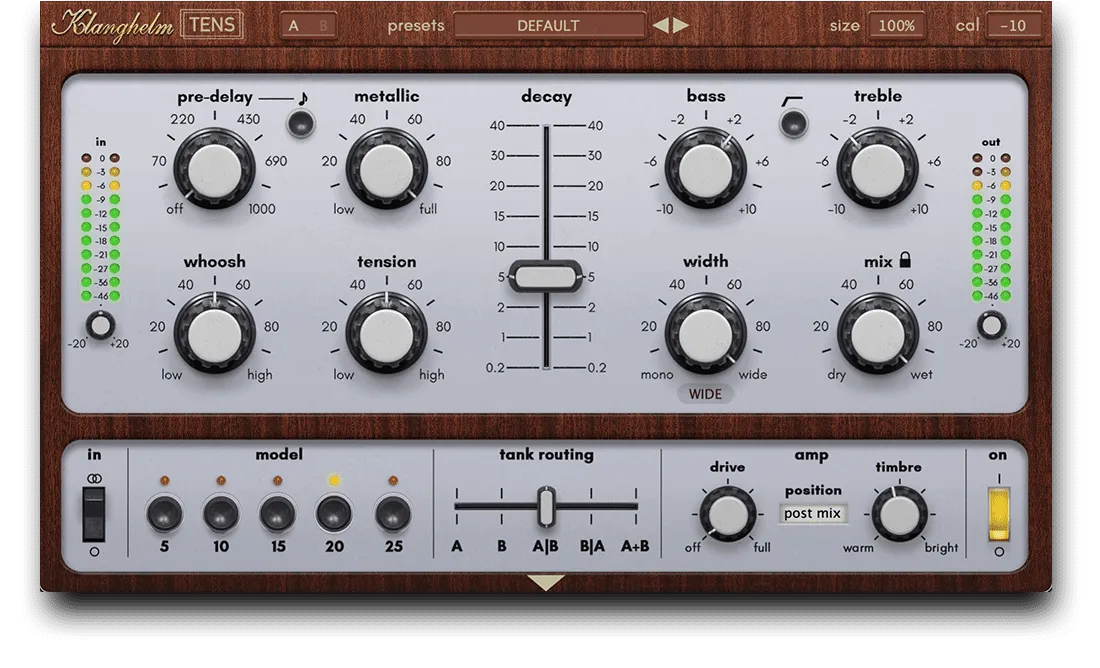The image size is (1100, 668).
Task: Toggle the yellow on power switch
Action: 998,514
